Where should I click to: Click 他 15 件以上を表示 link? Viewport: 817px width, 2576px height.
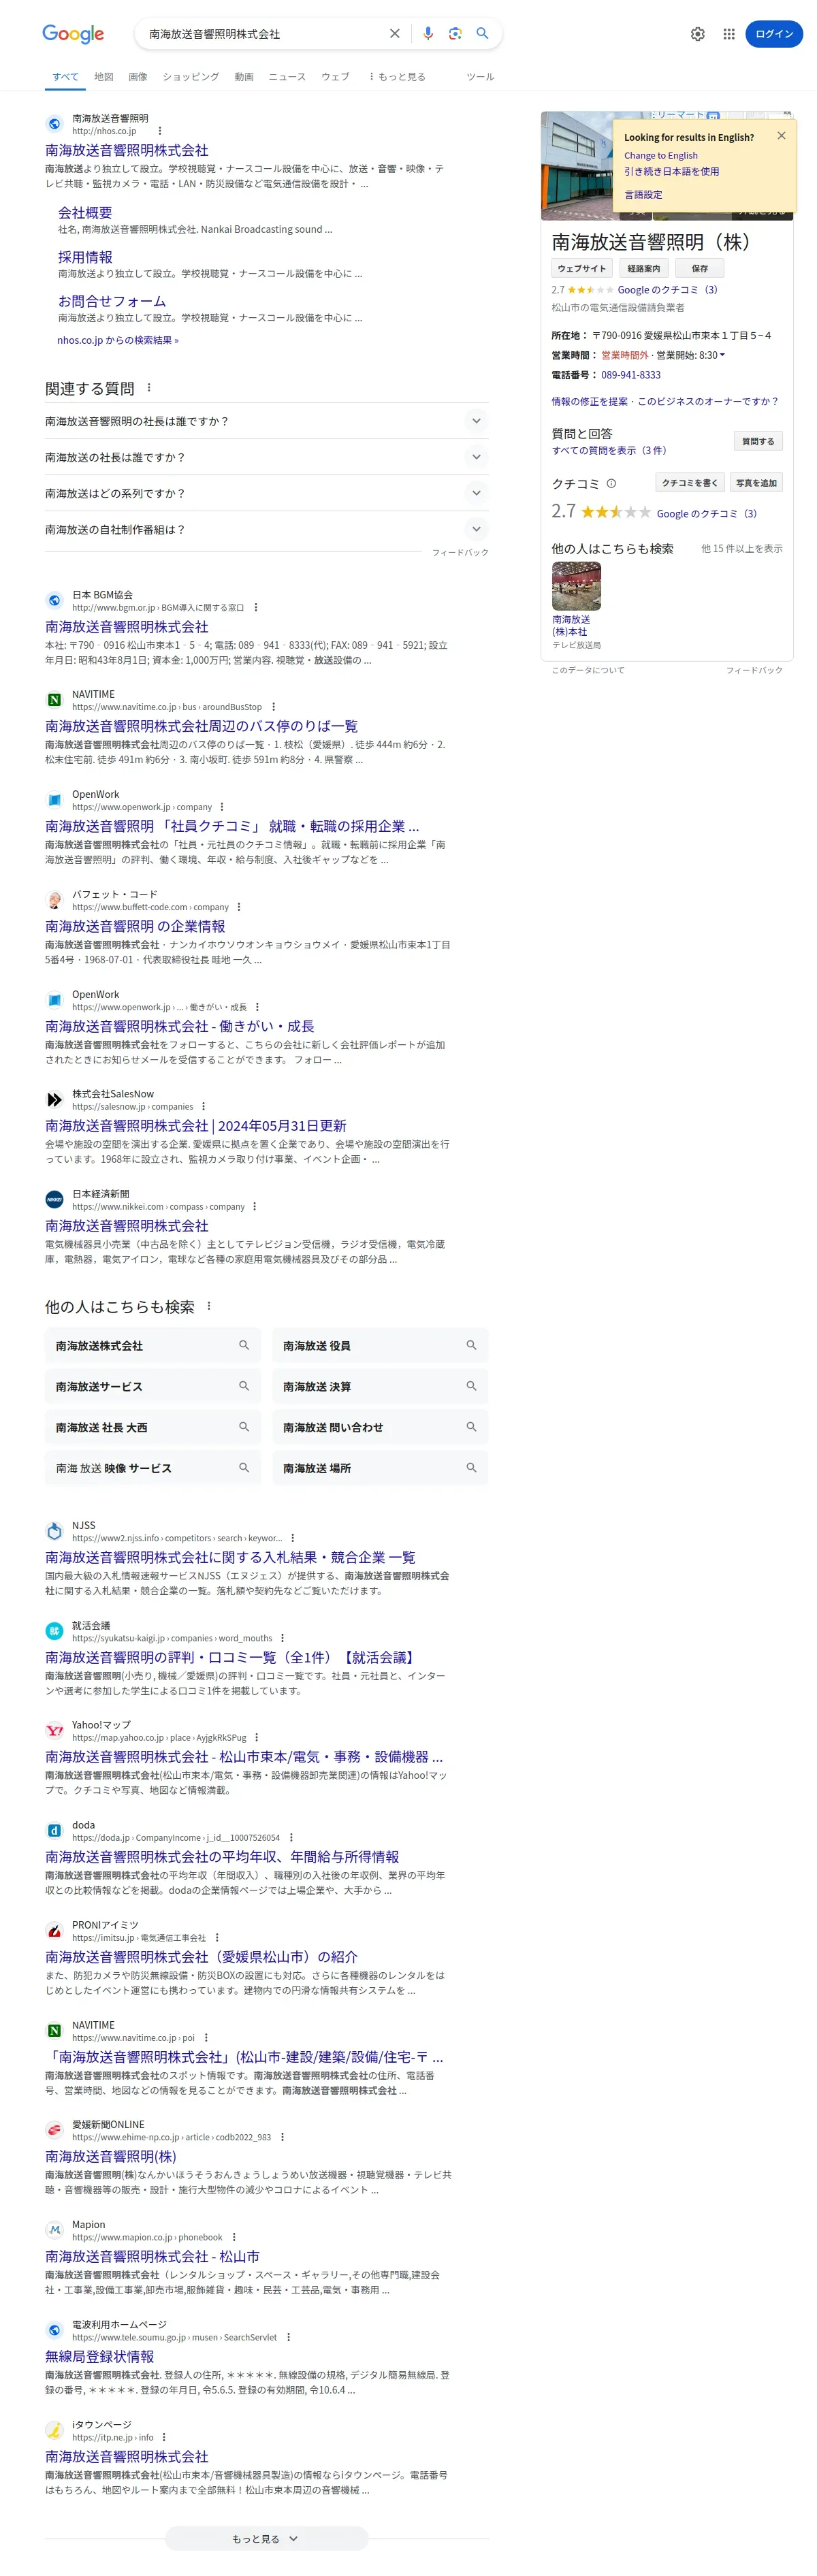tap(742, 548)
